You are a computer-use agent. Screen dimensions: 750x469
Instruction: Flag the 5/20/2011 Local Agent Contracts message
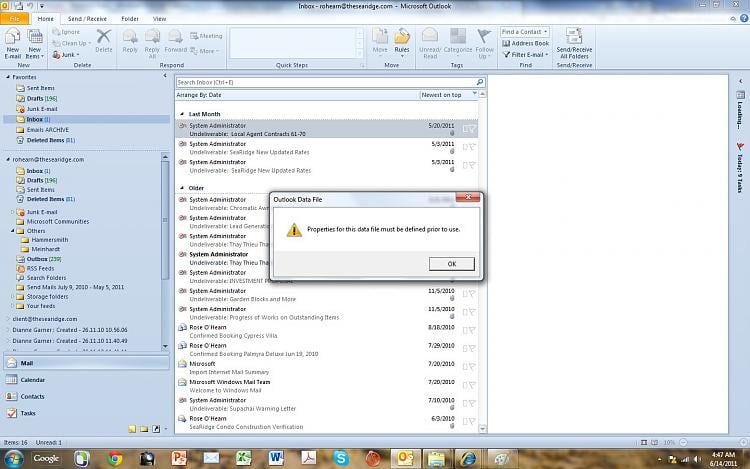pyautogui.click(x=472, y=129)
